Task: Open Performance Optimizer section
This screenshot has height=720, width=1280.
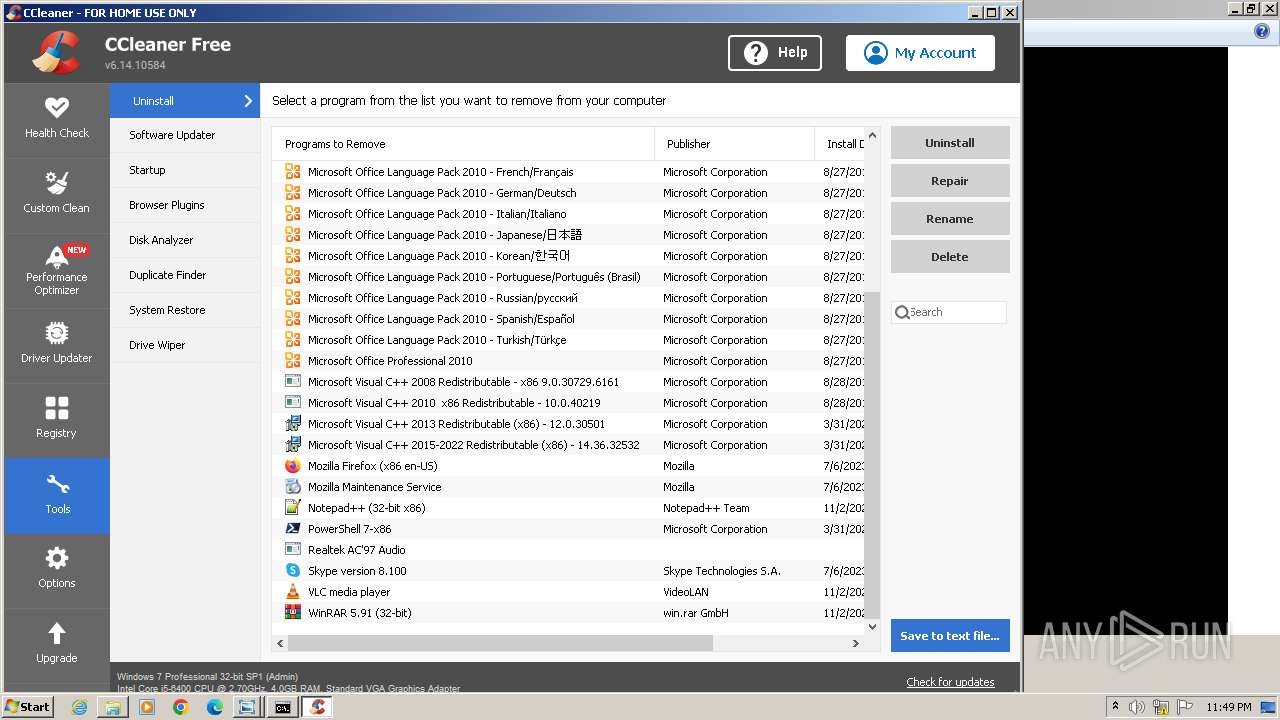Action: (57, 270)
